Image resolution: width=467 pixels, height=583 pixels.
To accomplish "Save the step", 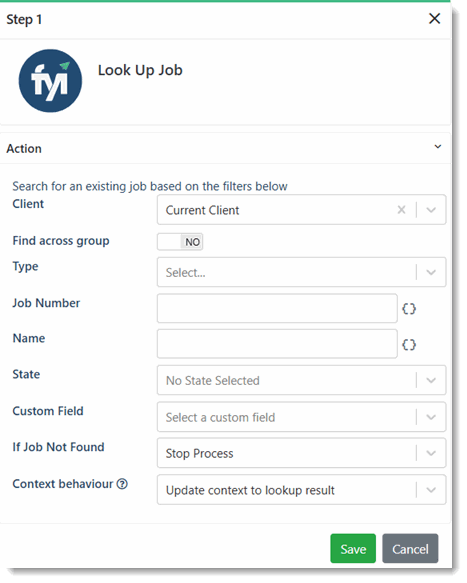I will [x=353, y=548].
